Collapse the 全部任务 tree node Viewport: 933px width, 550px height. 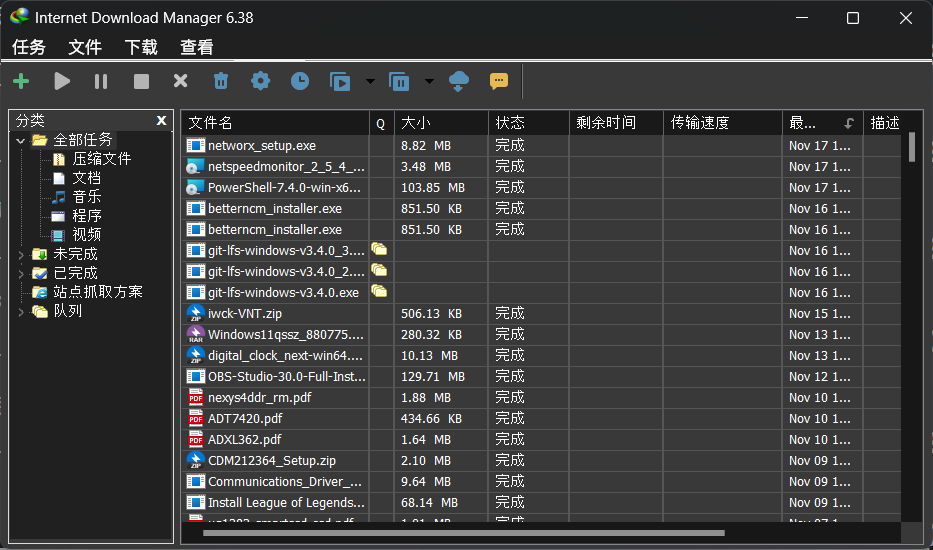click(x=21, y=140)
